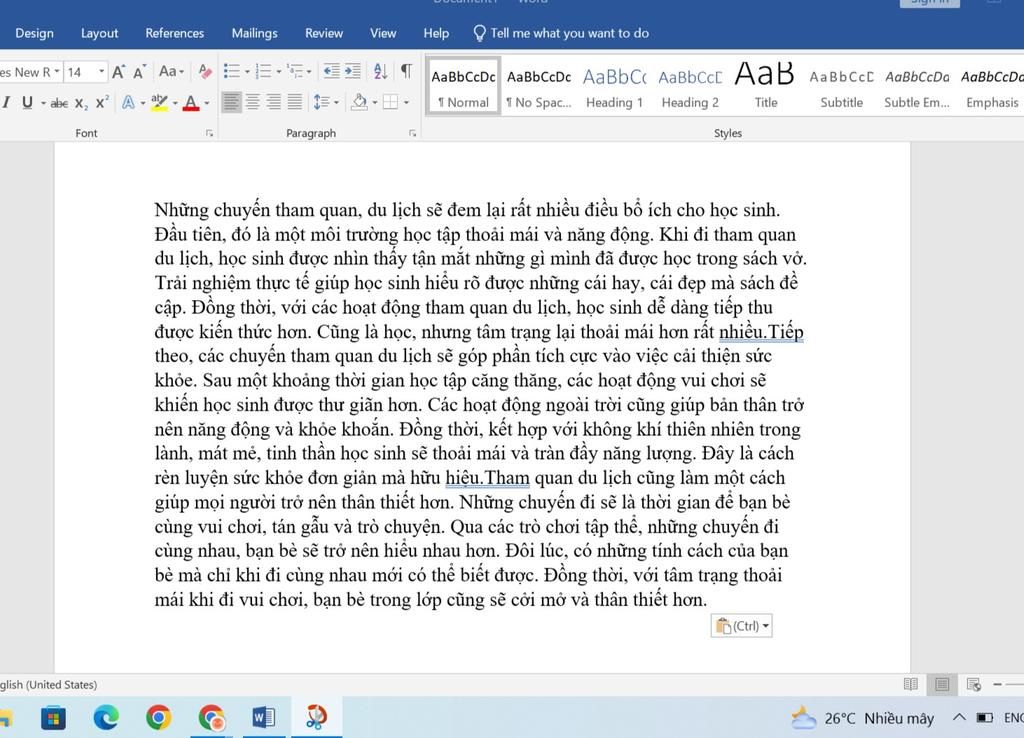Open Windows Store from taskbar
Image resolution: width=1024 pixels, height=738 pixels.
[53, 718]
